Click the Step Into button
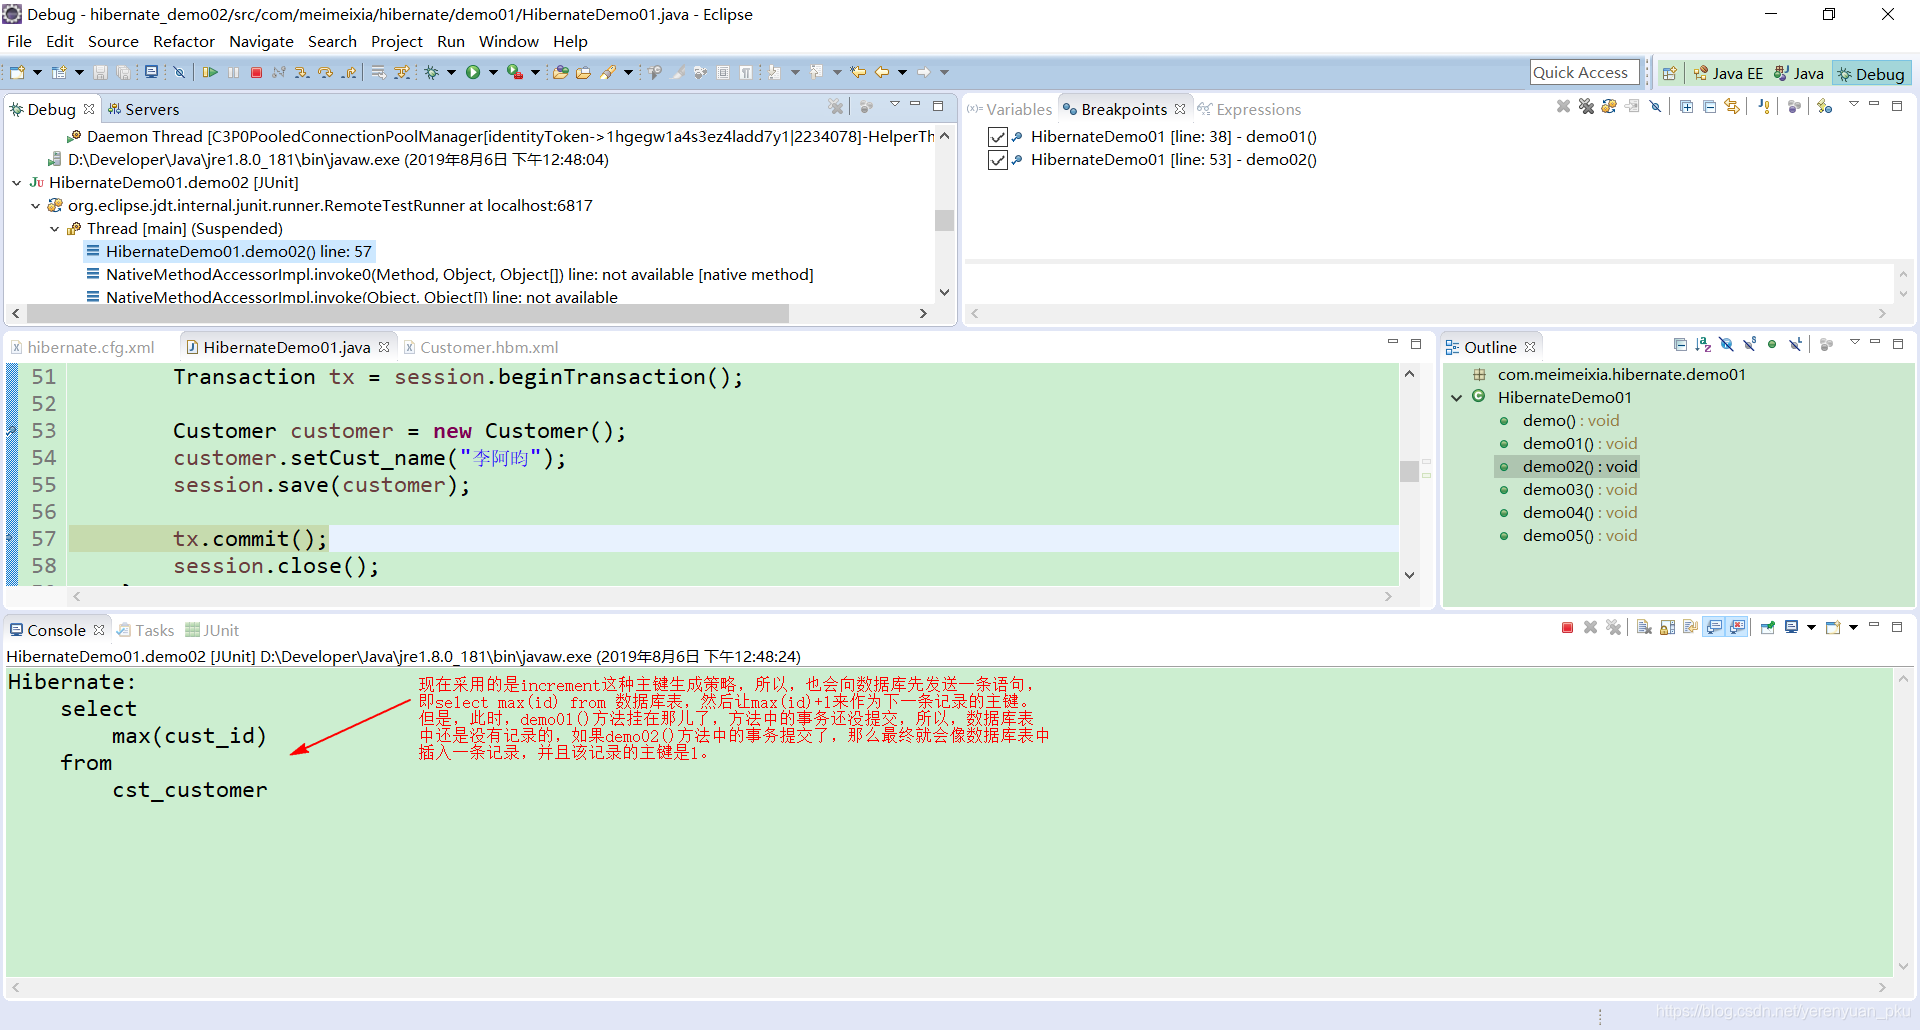Screen dimensions: 1920x1030 pyautogui.click(x=301, y=72)
